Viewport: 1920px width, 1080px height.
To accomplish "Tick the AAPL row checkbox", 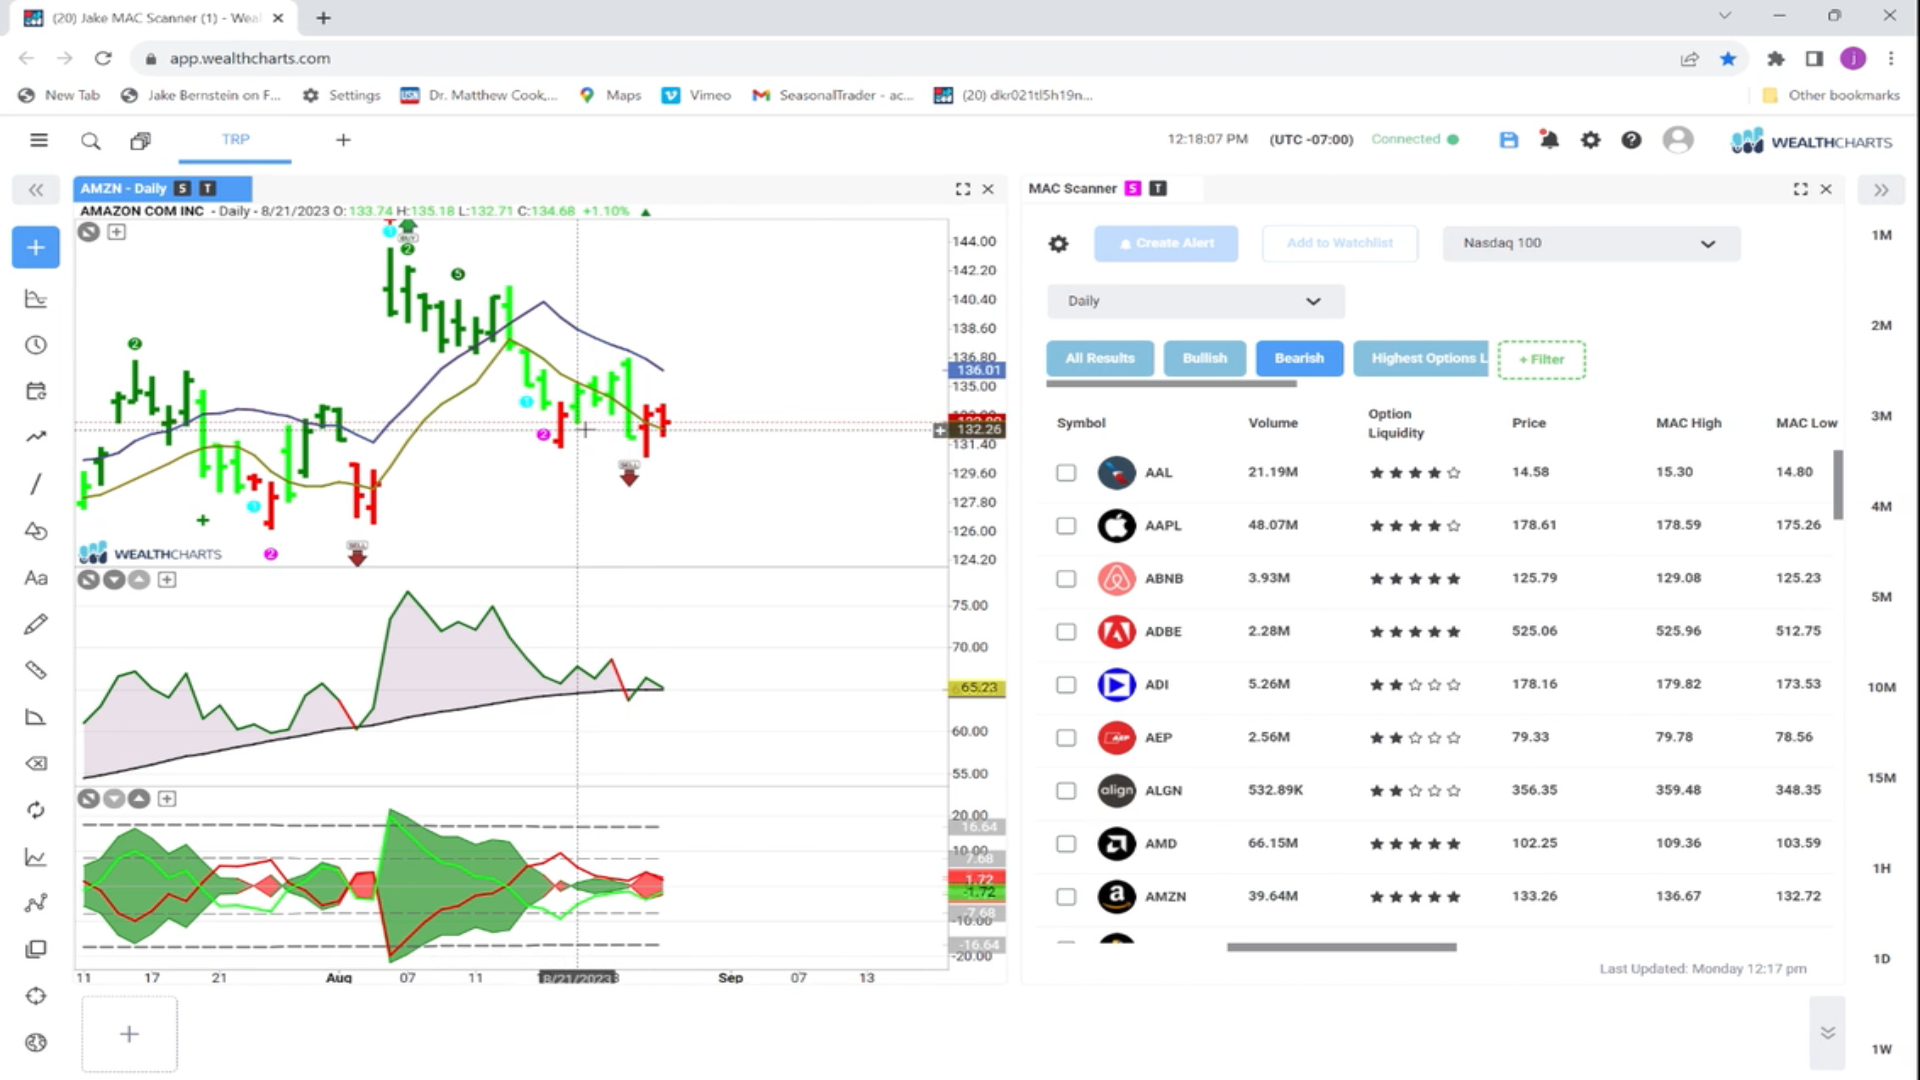I will pyautogui.click(x=1066, y=526).
